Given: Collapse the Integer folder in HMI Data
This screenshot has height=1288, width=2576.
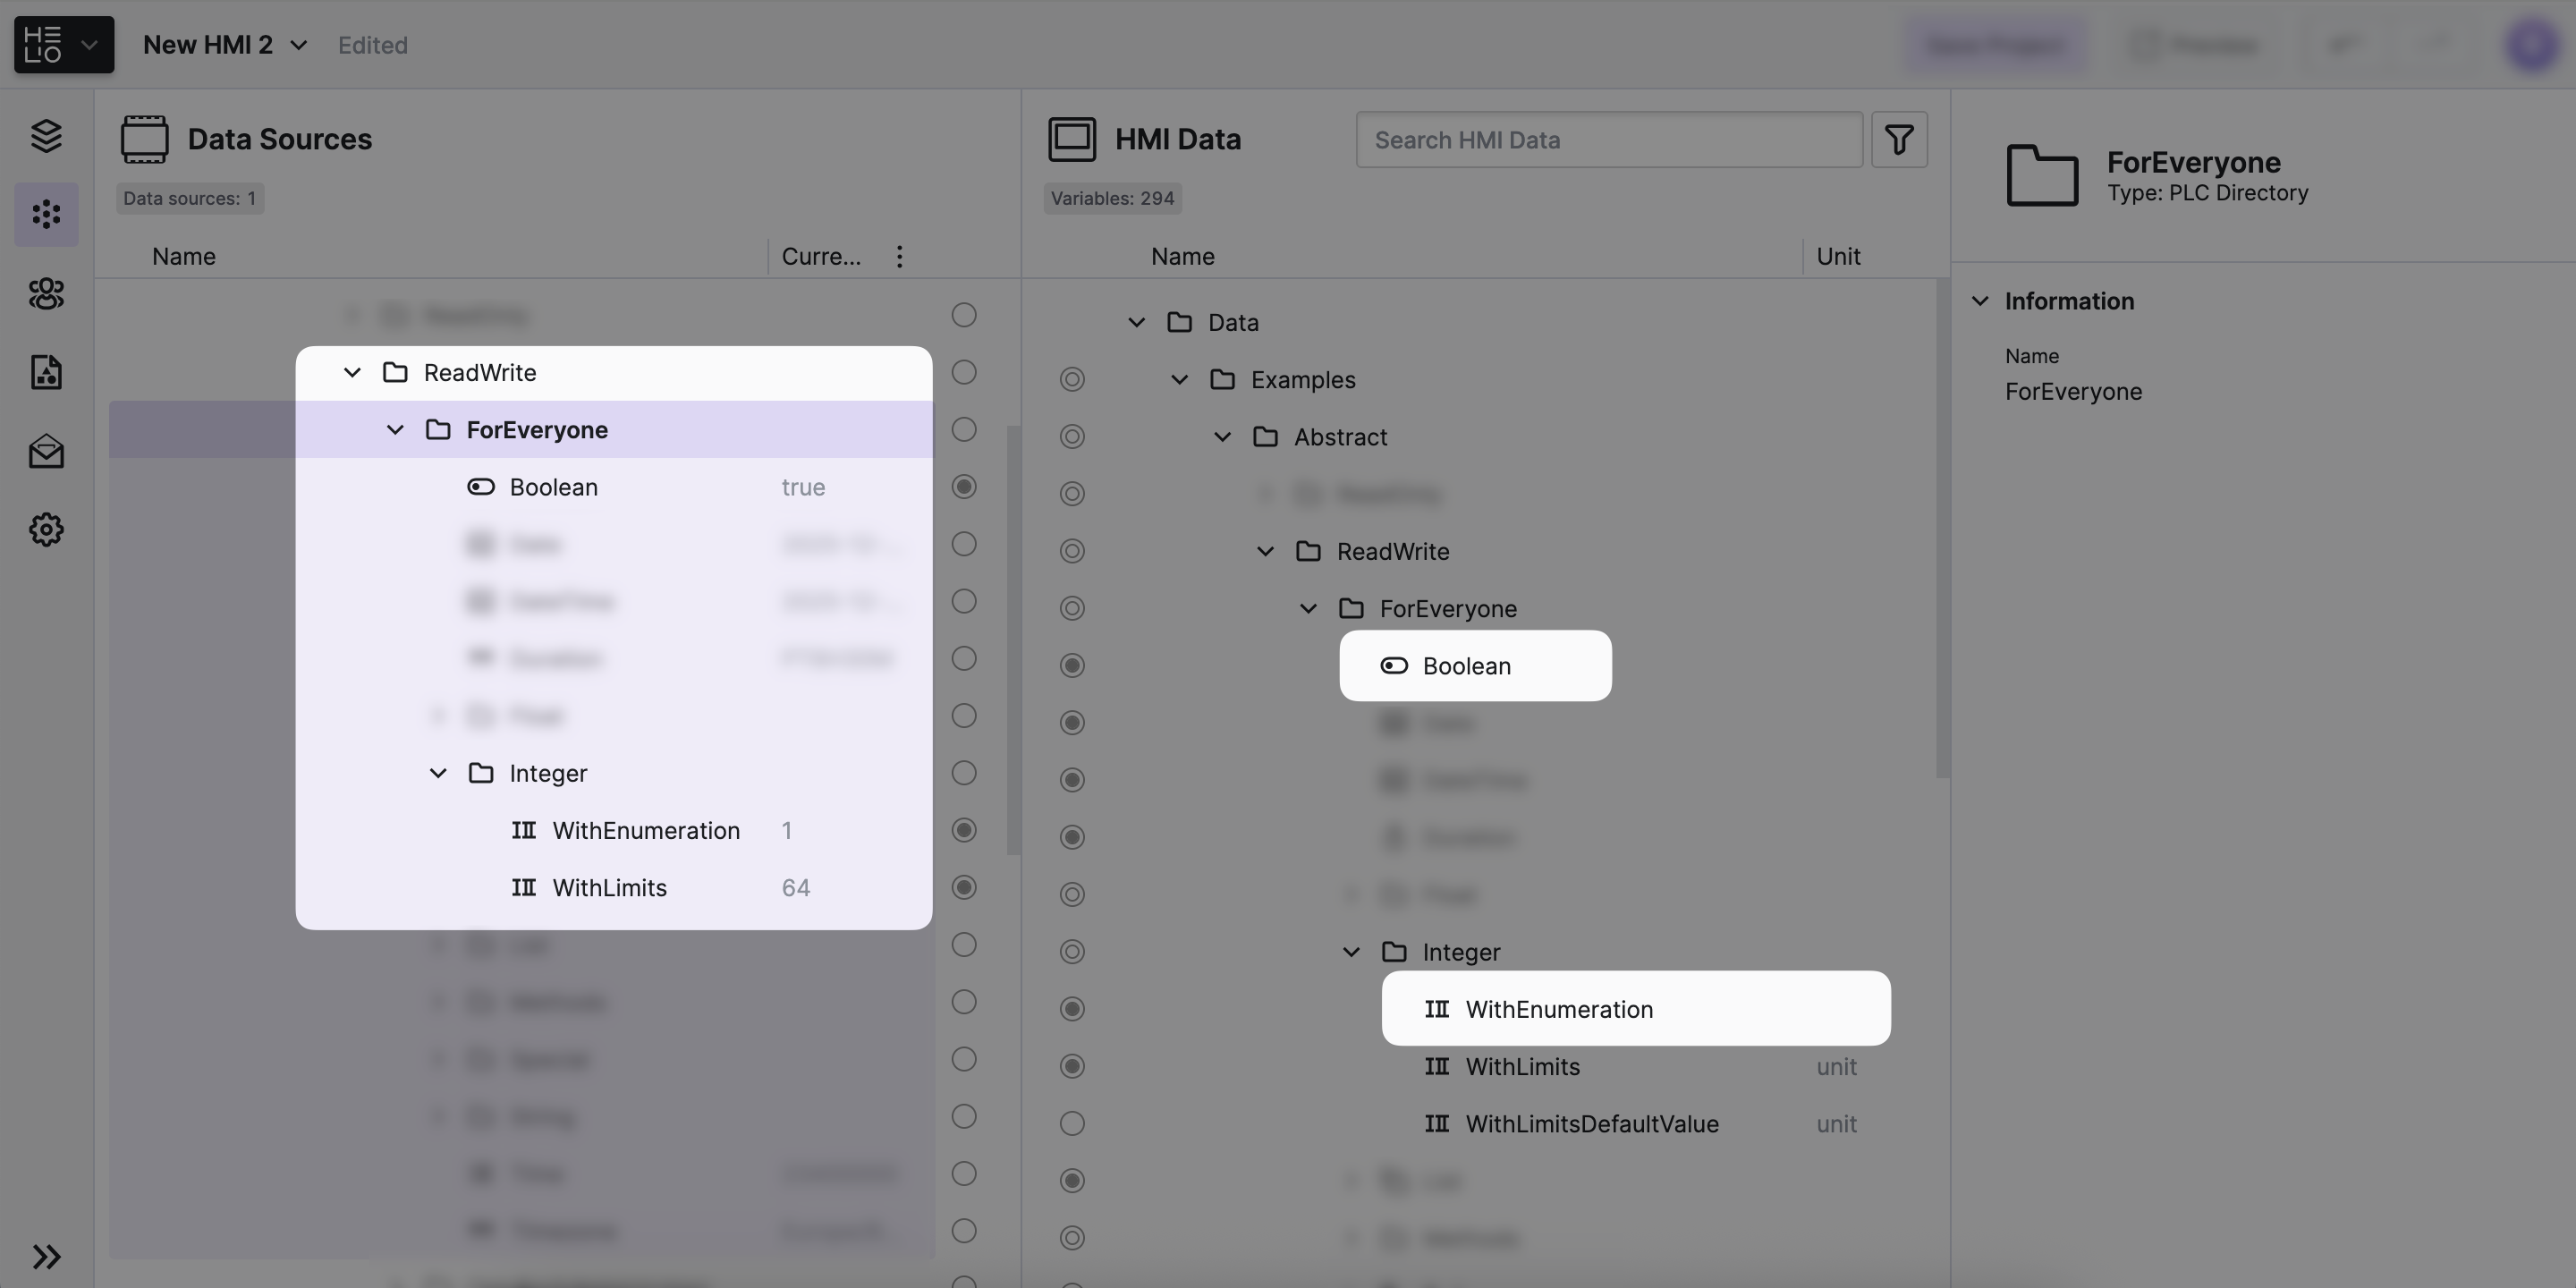Looking at the screenshot, I should [1351, 952].
